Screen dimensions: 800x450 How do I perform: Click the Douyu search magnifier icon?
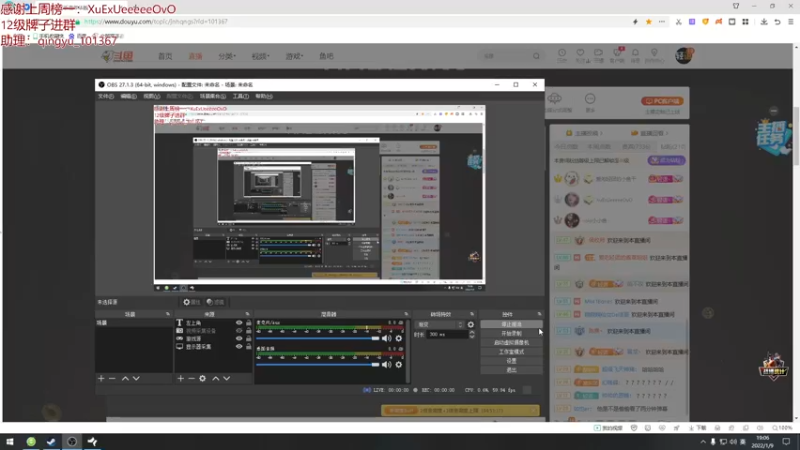536,56
